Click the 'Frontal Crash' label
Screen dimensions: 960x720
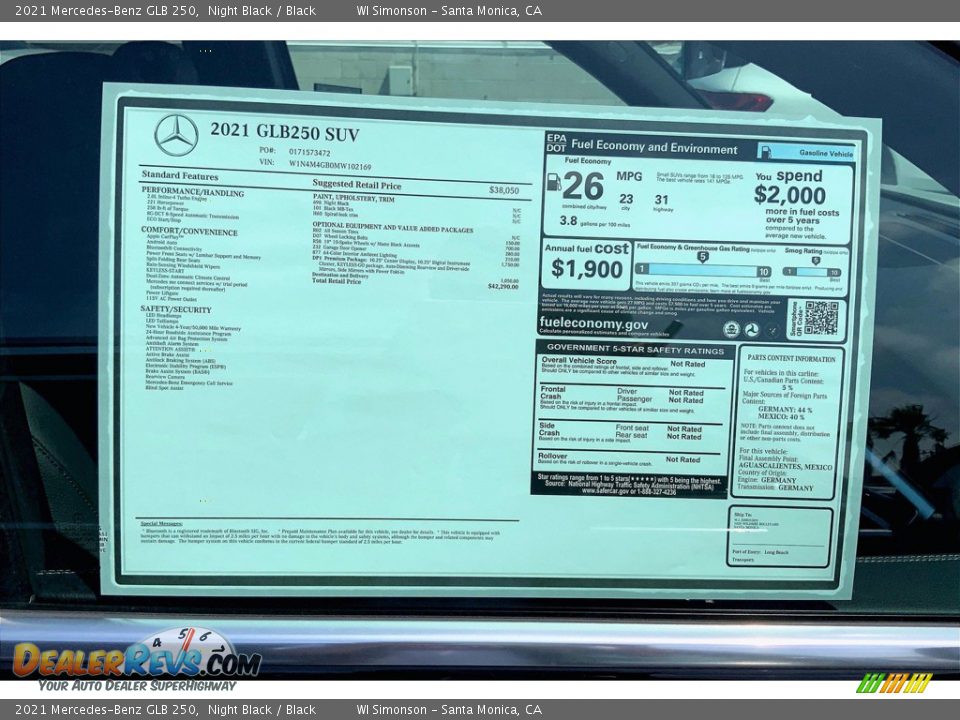pyautogui.click(x=552, y=392)
